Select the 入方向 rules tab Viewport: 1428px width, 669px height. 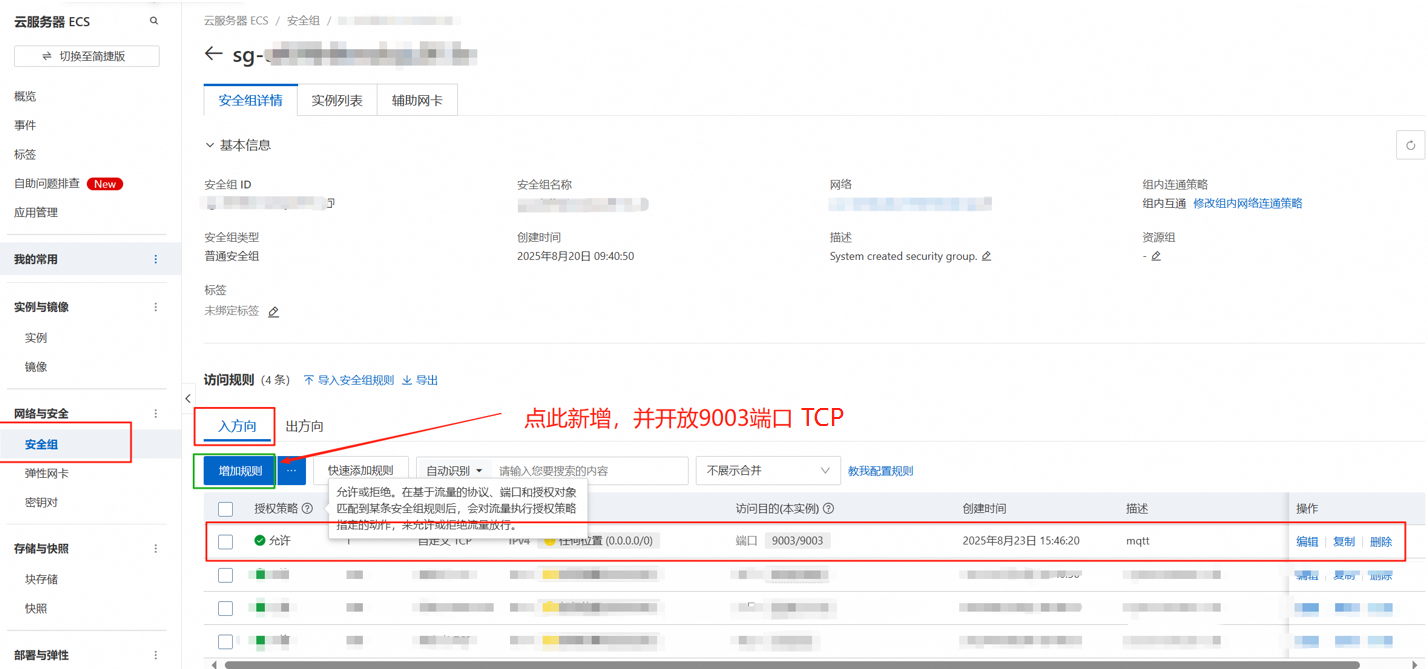point(237,426)
